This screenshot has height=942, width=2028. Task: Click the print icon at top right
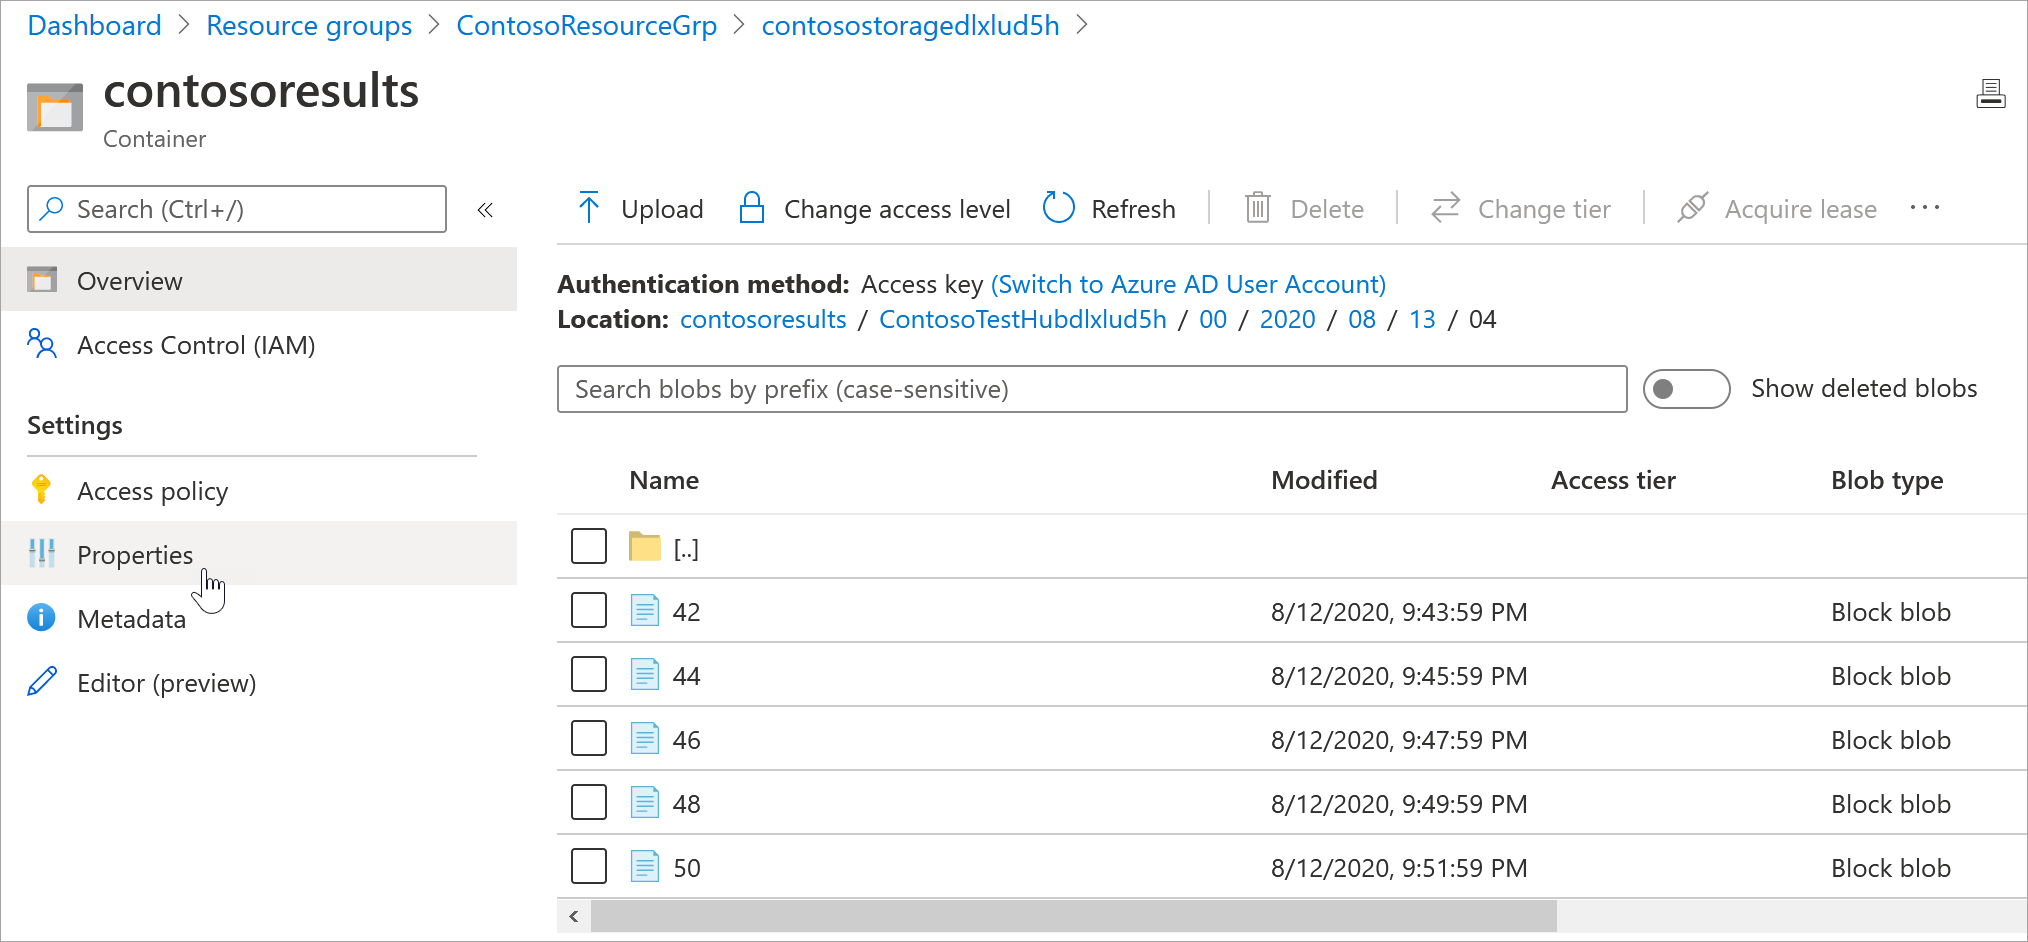(x=1990, y=94)
